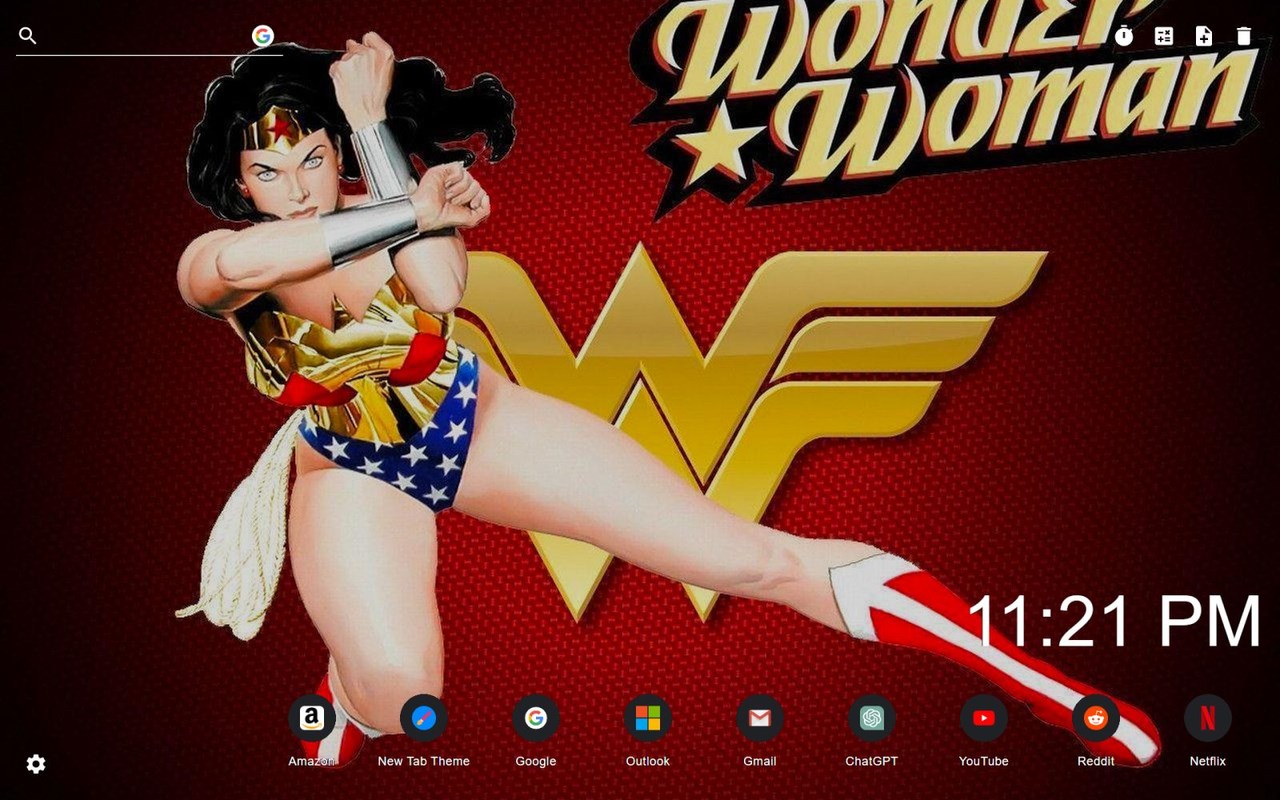
Task: Click the New Tab Theme label
Action: pos(424,761)
